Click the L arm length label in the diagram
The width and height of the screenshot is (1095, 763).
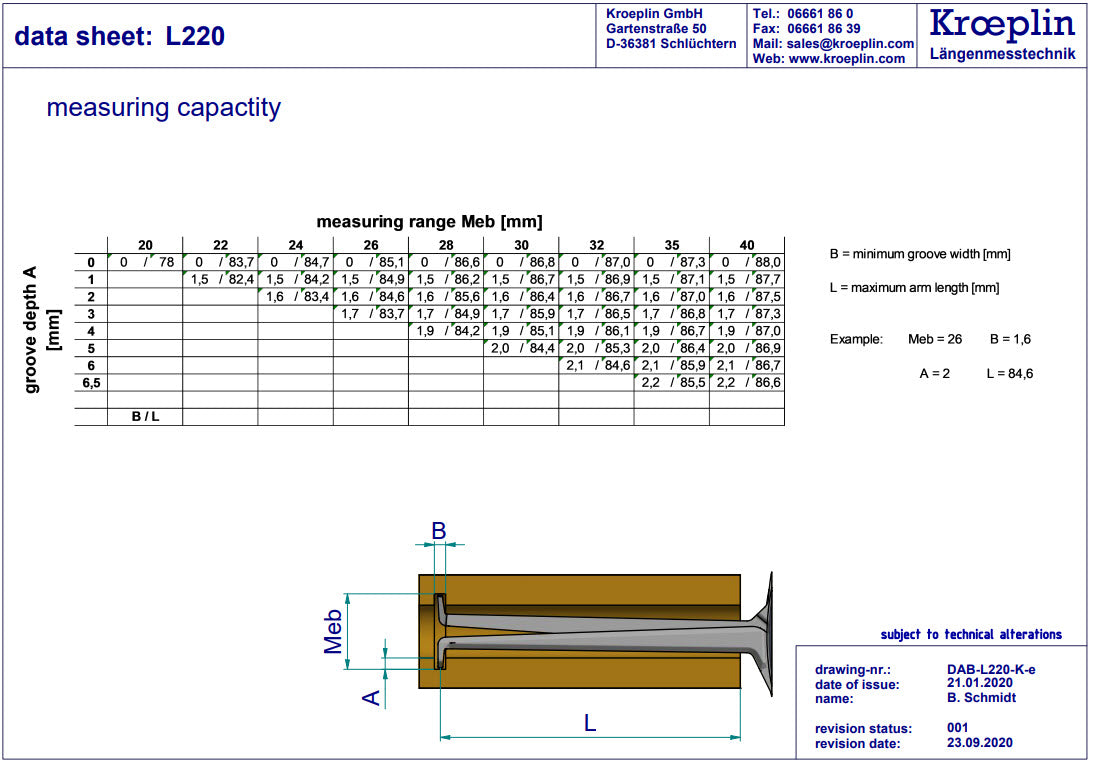[x=590, y=723]
